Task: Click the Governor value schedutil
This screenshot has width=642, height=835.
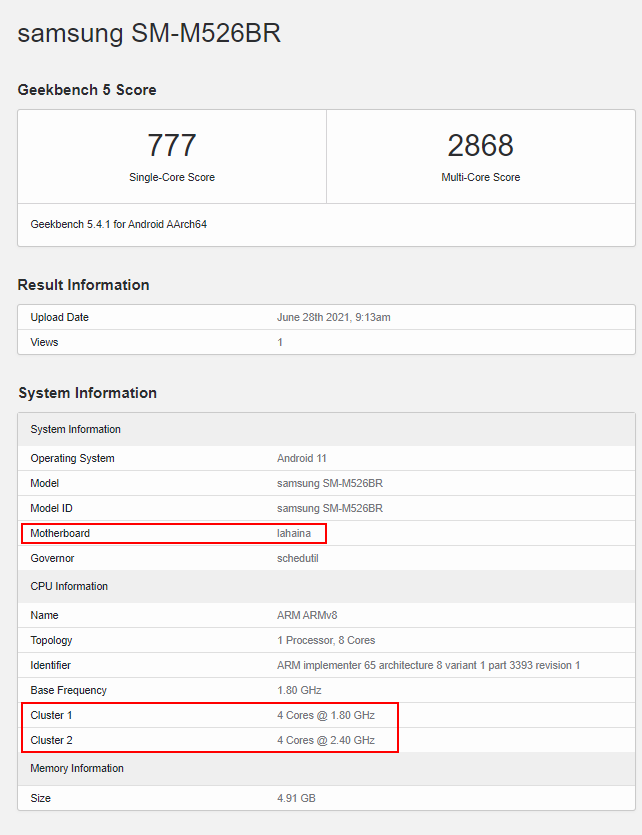Action: pyautogui.click(x=300, y=558)
